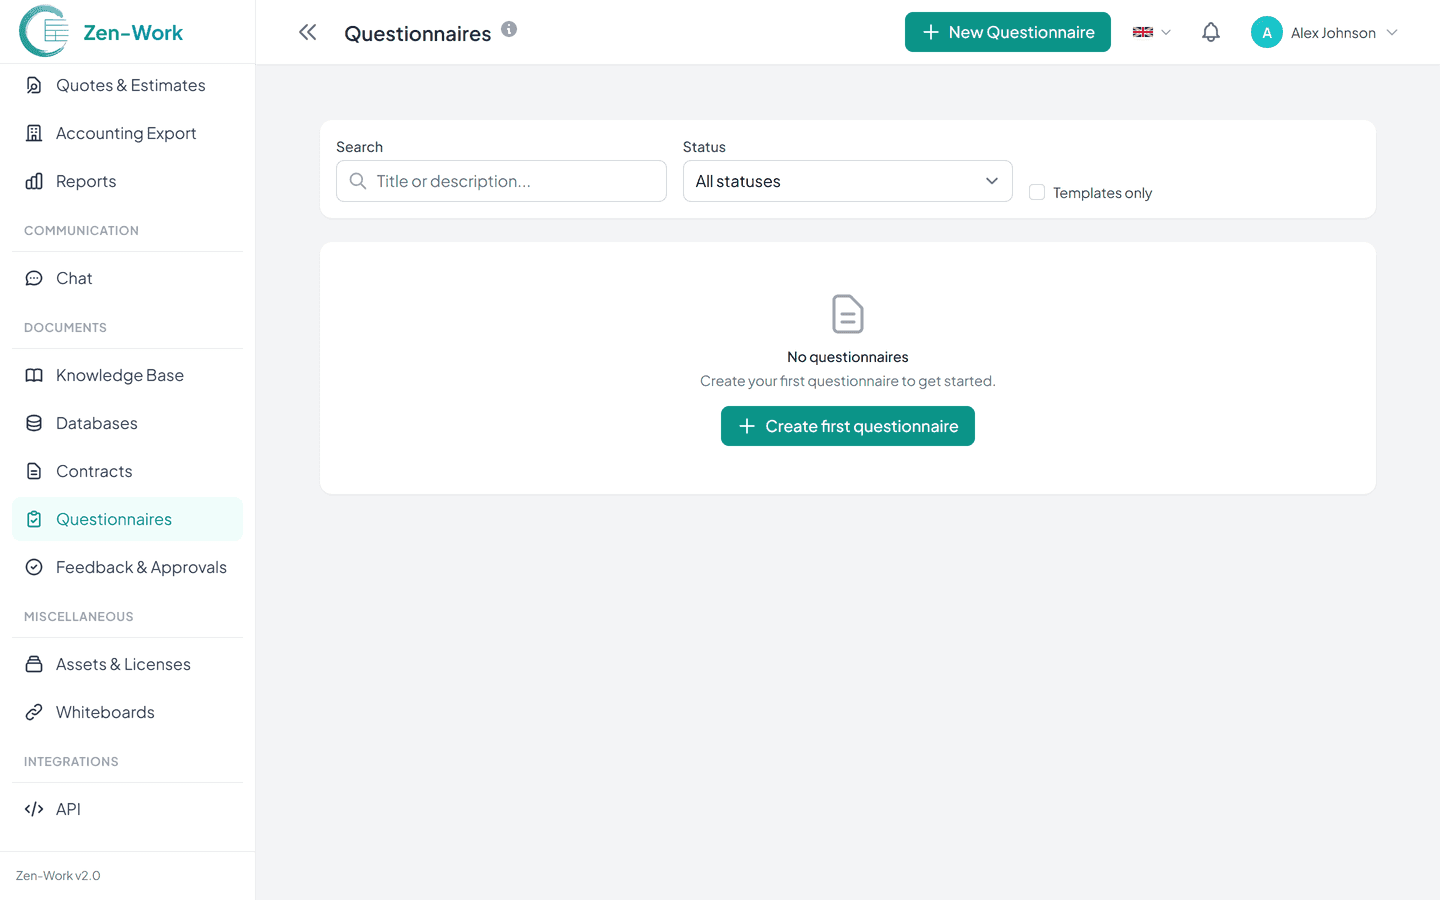Open the All statuses dropdown
This screenshot has height=900, width=1440.
[x=847, y=181]
